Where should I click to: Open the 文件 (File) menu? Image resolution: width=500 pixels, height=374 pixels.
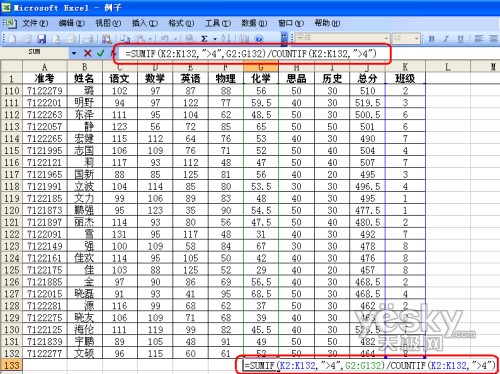click(35, 23)
